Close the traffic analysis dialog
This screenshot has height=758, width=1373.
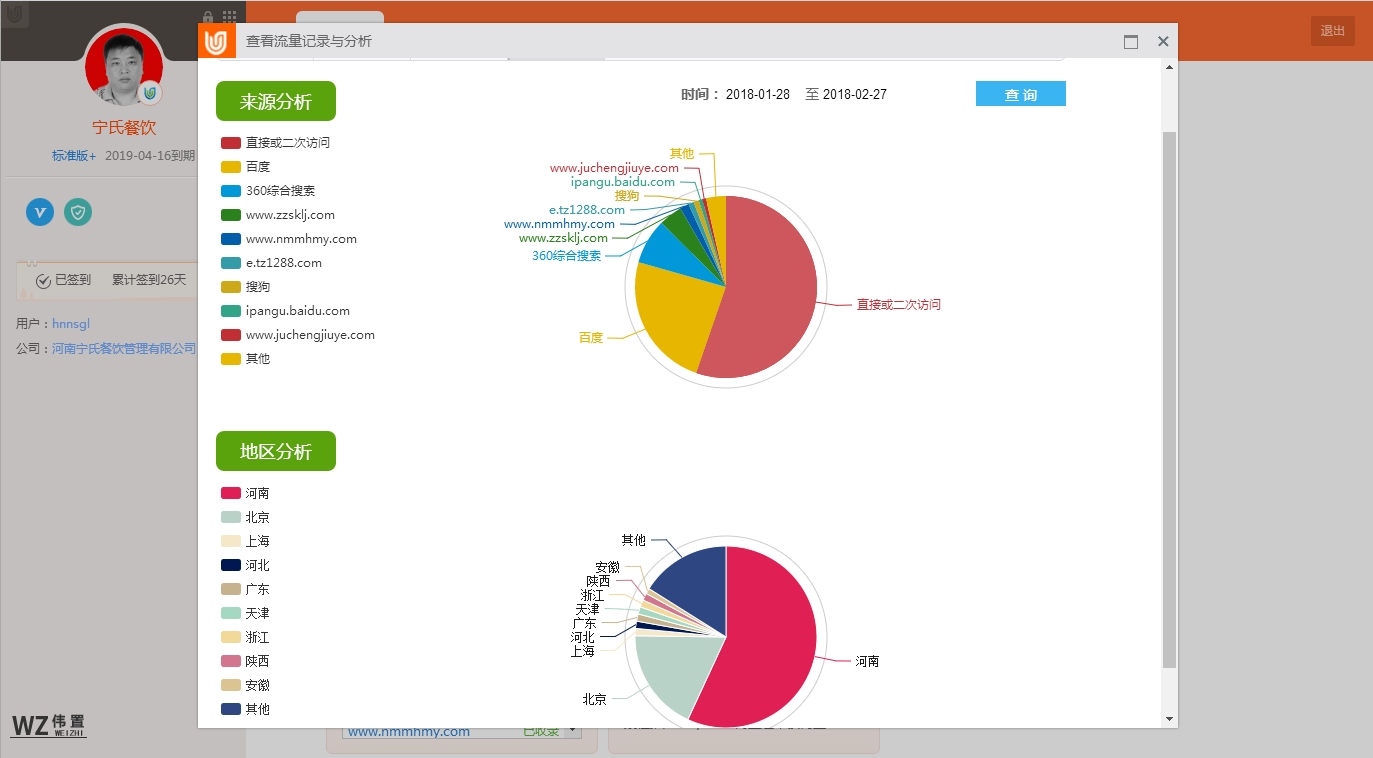1163,42
